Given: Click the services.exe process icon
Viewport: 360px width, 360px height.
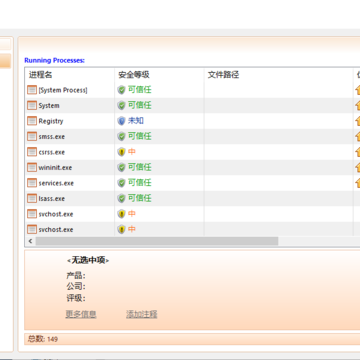Looking at the screenshot, I should (32, 183).
